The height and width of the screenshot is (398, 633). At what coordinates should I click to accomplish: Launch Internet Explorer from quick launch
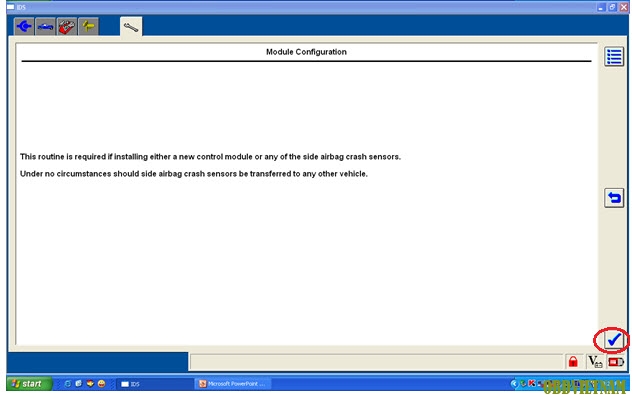(67, 383)
